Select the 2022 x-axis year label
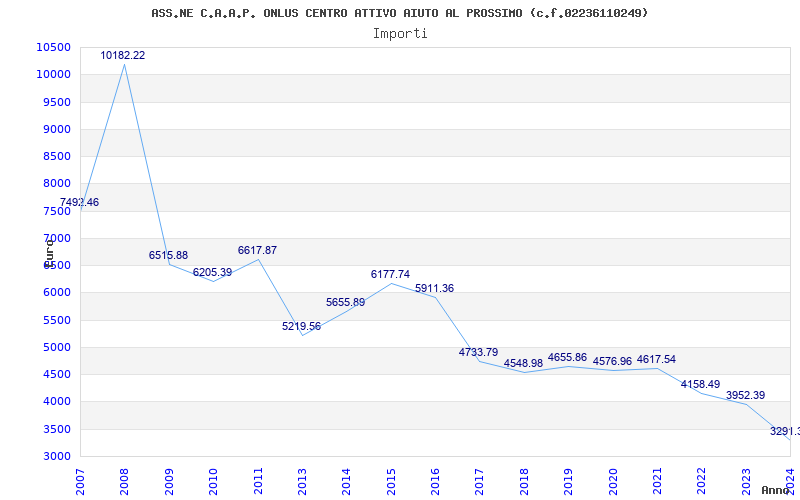 pyautogui.click(x=702, y=481)
